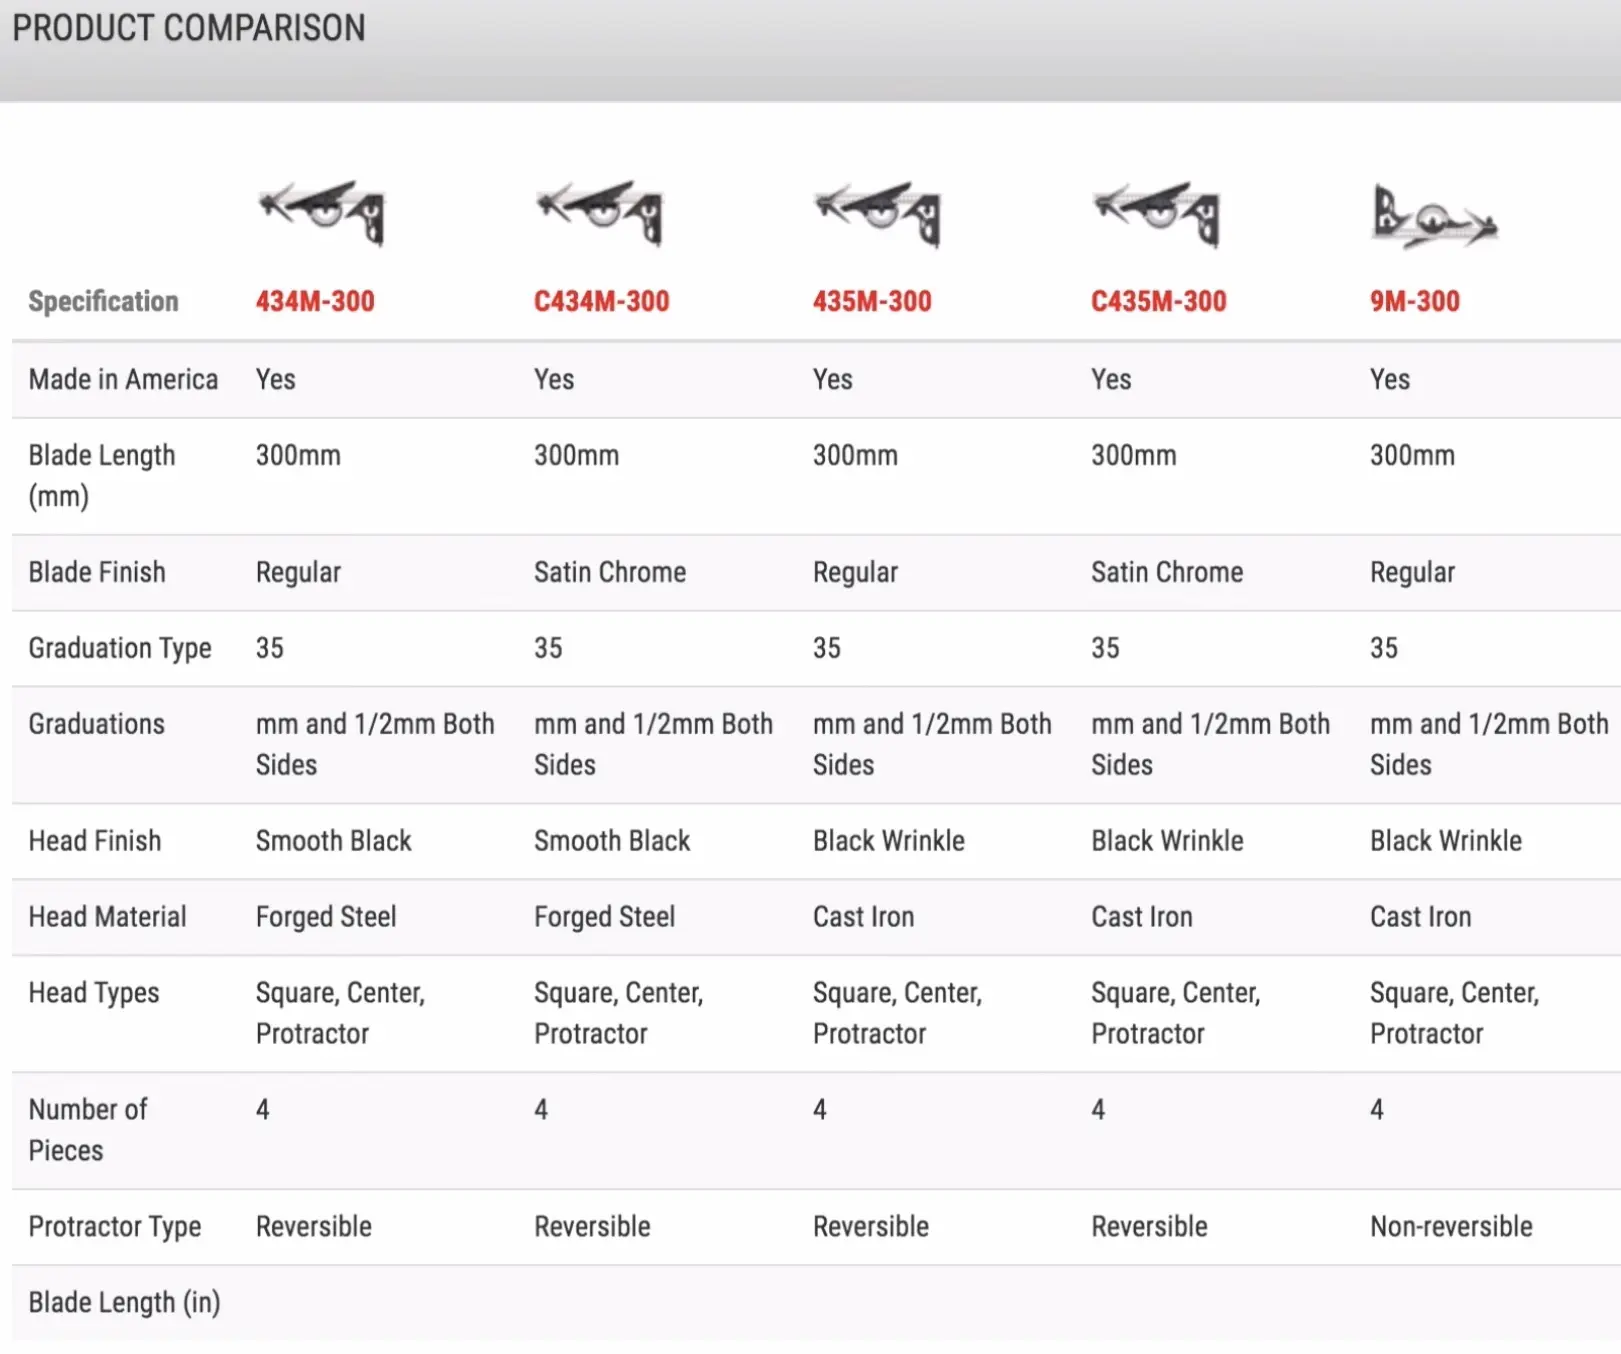Select the Head Material row label
The image size is (1621, 1354).
107,917
